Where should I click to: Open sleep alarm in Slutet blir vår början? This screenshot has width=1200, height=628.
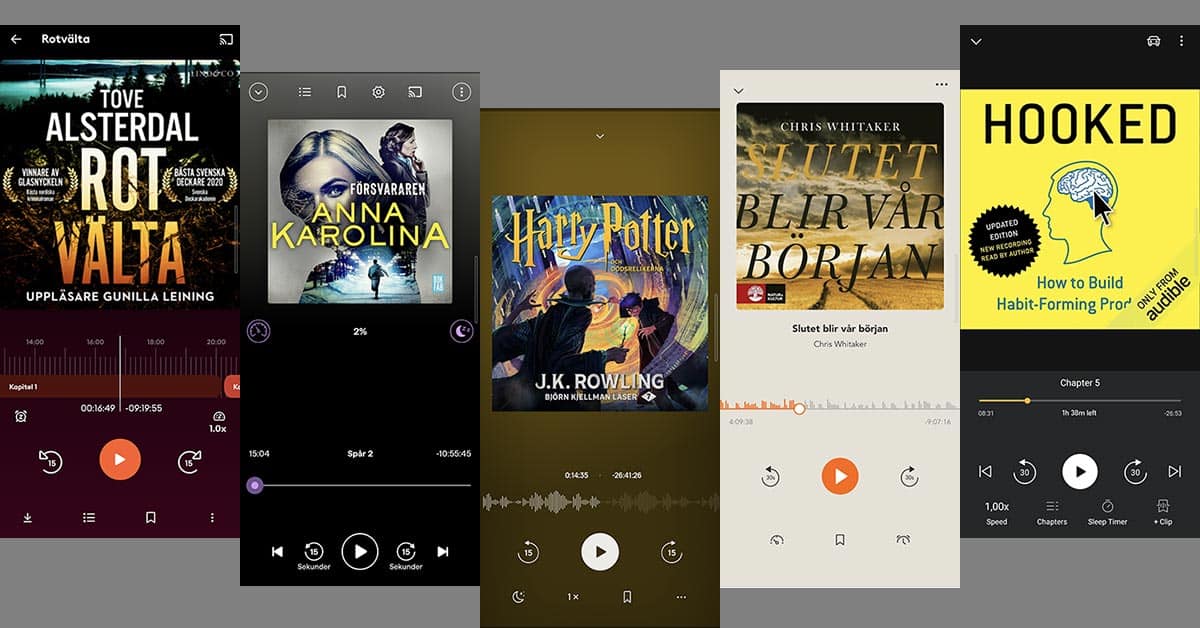(903, 540)
